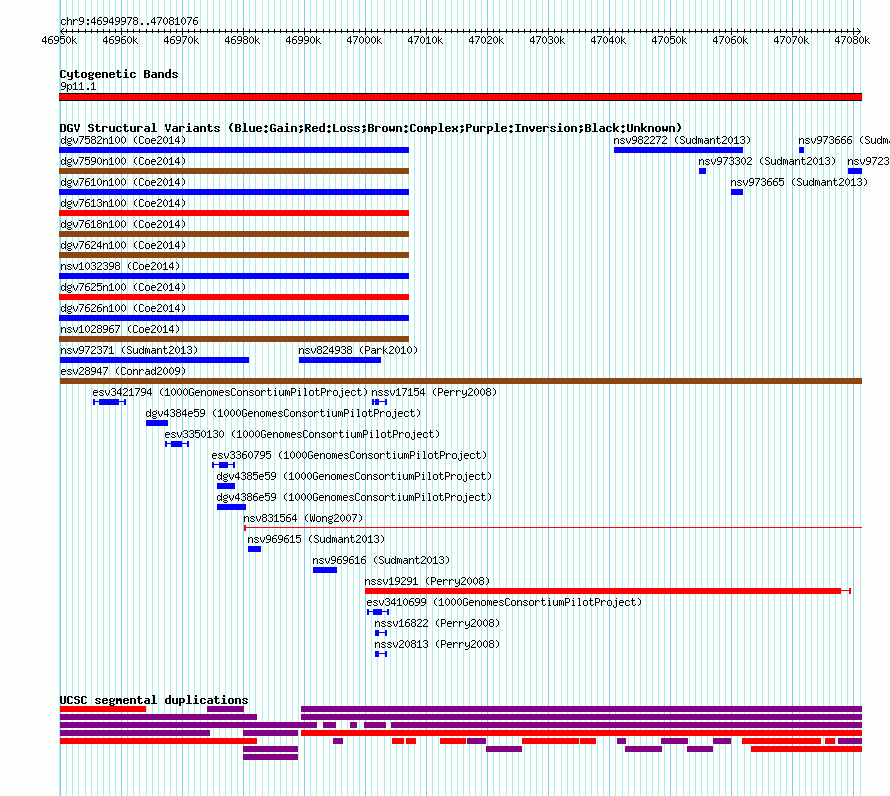Click the dgv7624n100 (Coe2014) label
890x796 pixels.
(123, 245)
